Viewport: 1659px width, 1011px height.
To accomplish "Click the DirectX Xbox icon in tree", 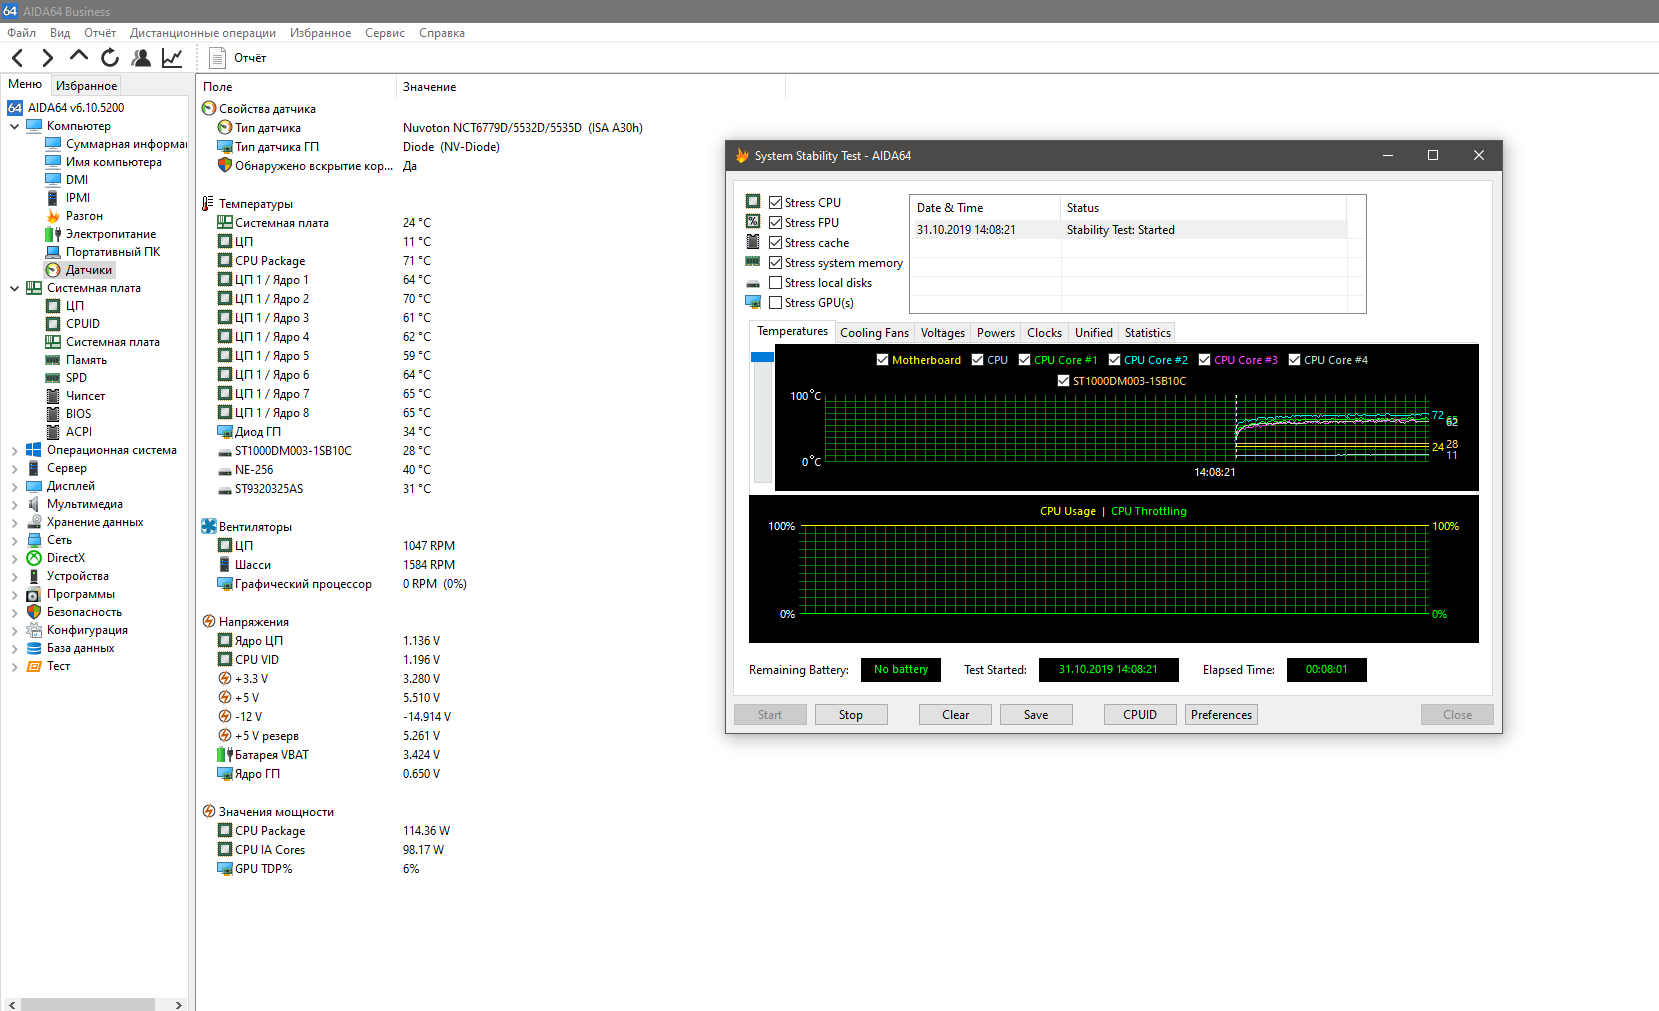I will coord(34,558).
